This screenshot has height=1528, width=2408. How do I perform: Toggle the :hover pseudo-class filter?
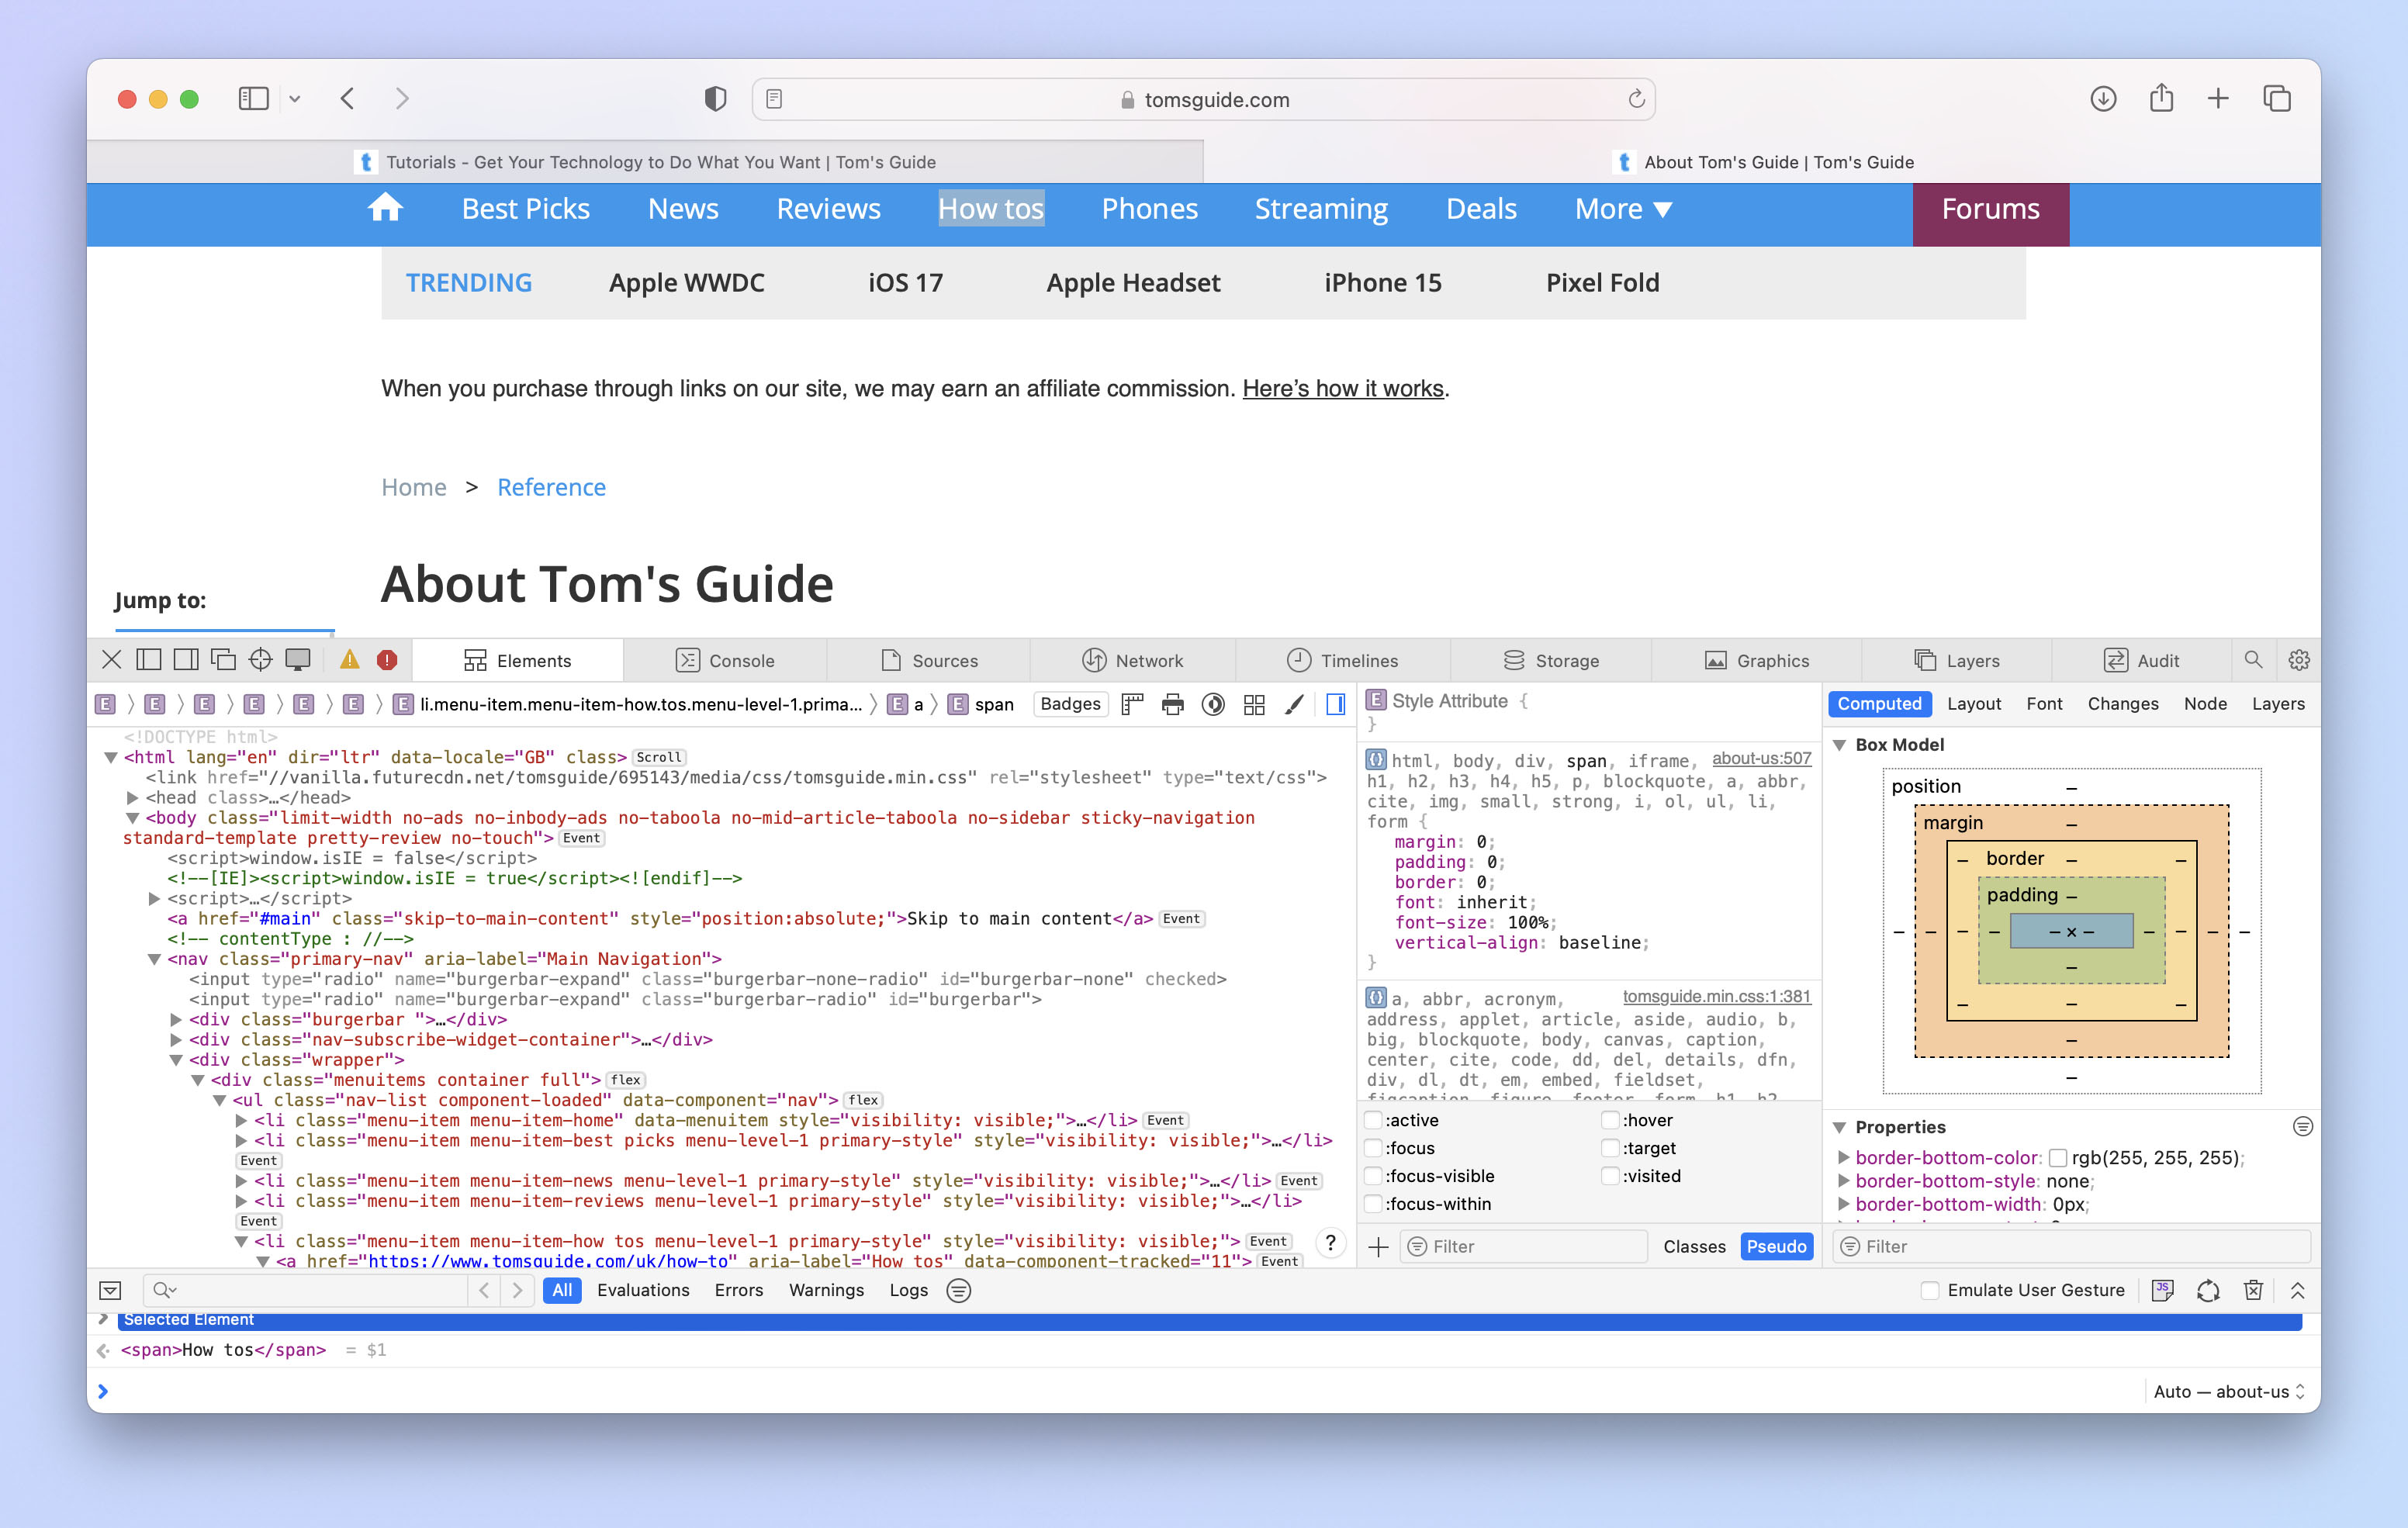(x=1610, y=1119)
